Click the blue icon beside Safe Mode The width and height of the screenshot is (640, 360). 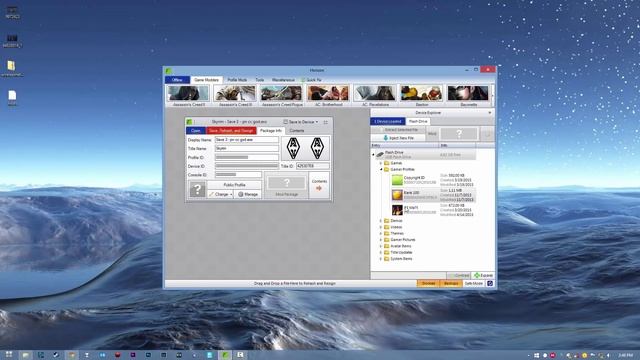point(490,283)
